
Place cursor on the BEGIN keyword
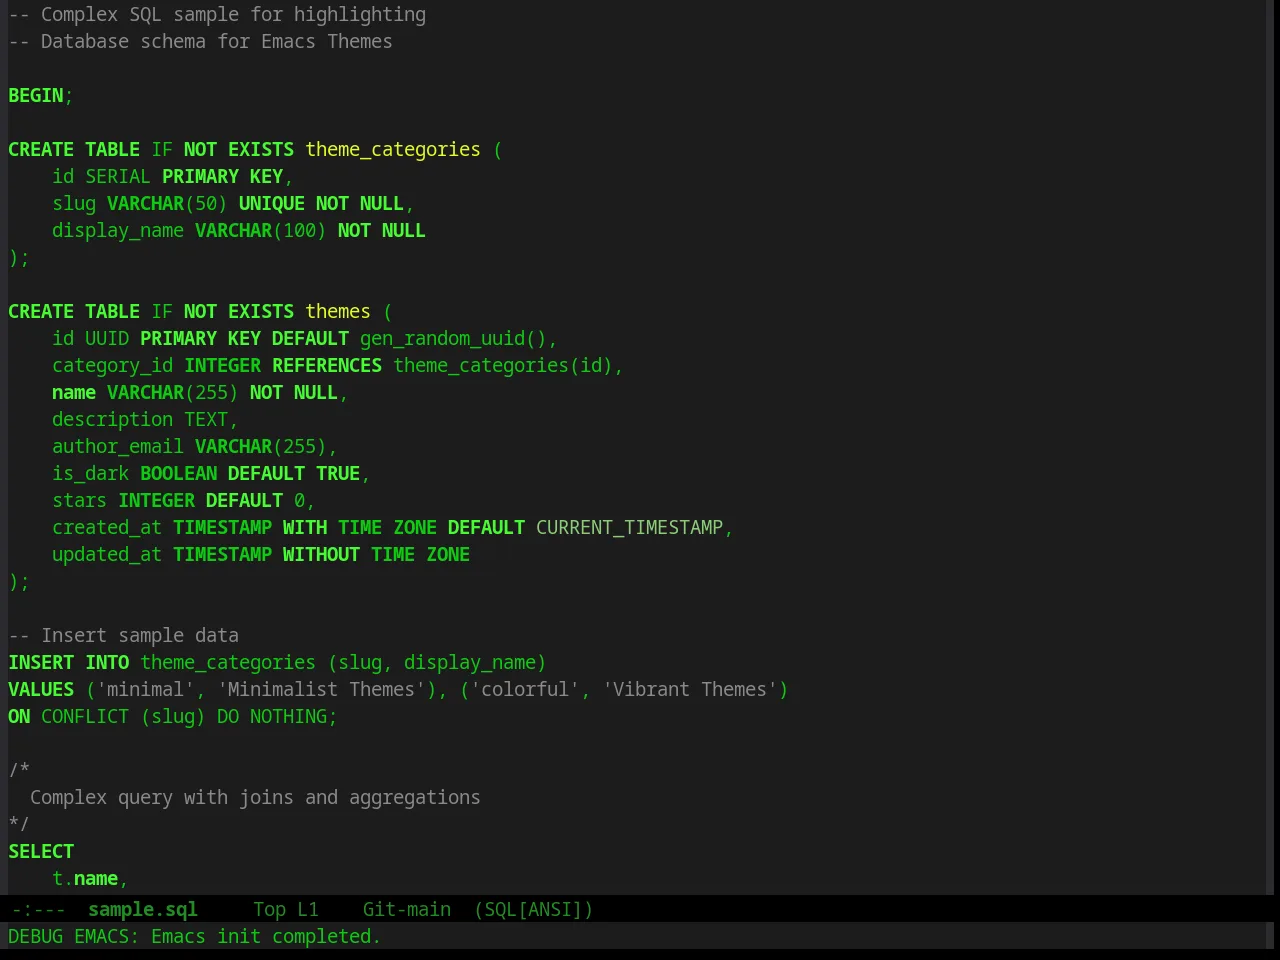(x=36, y=95)
